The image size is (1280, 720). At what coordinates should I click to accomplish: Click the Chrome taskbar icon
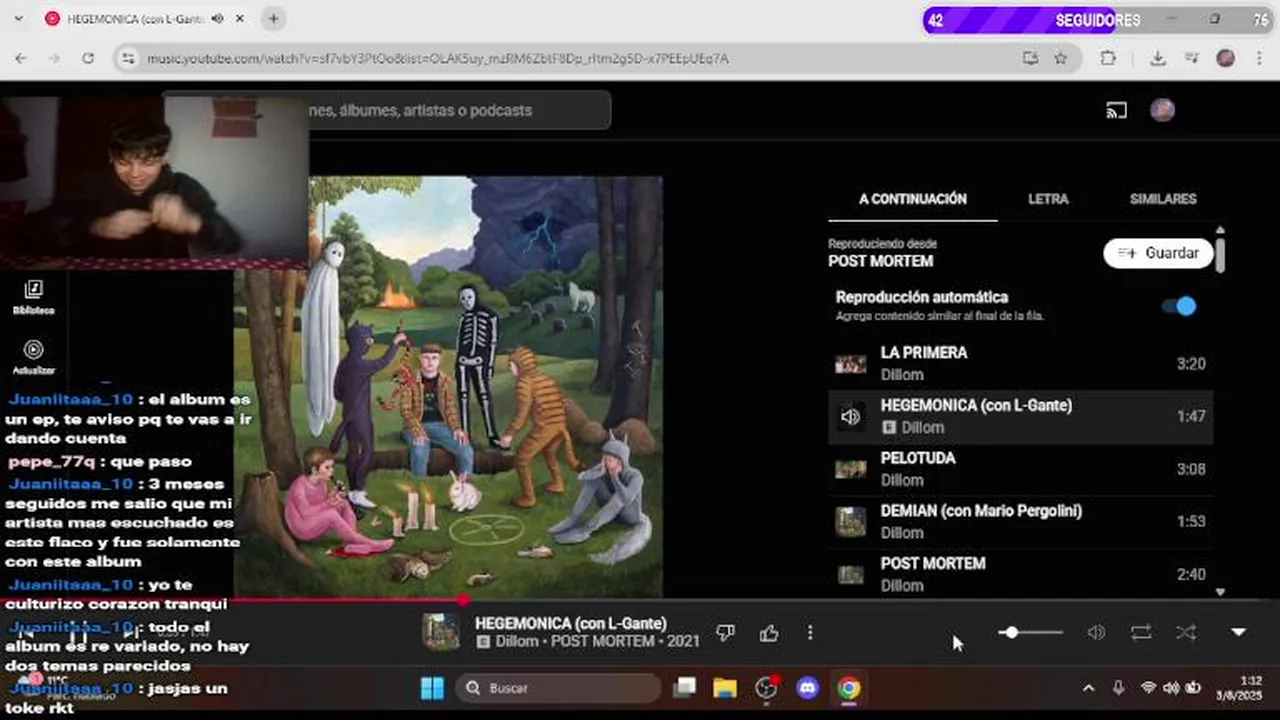[848, 688]
